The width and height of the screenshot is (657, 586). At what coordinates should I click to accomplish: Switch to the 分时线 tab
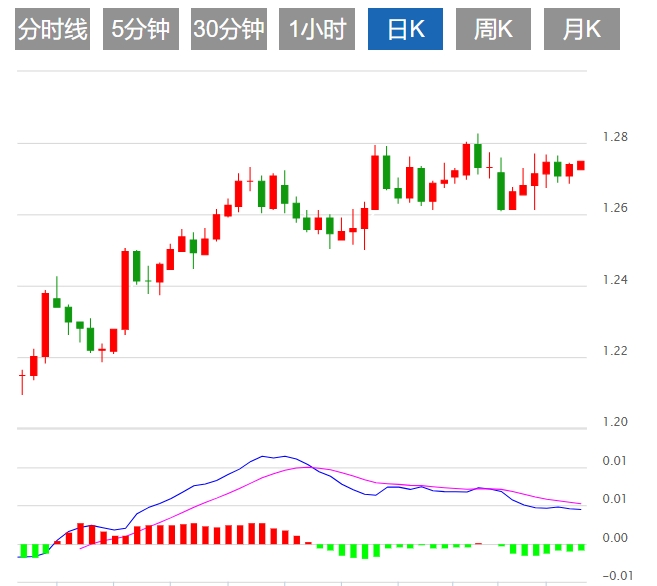pyautogui.click(x=53, y=30)
